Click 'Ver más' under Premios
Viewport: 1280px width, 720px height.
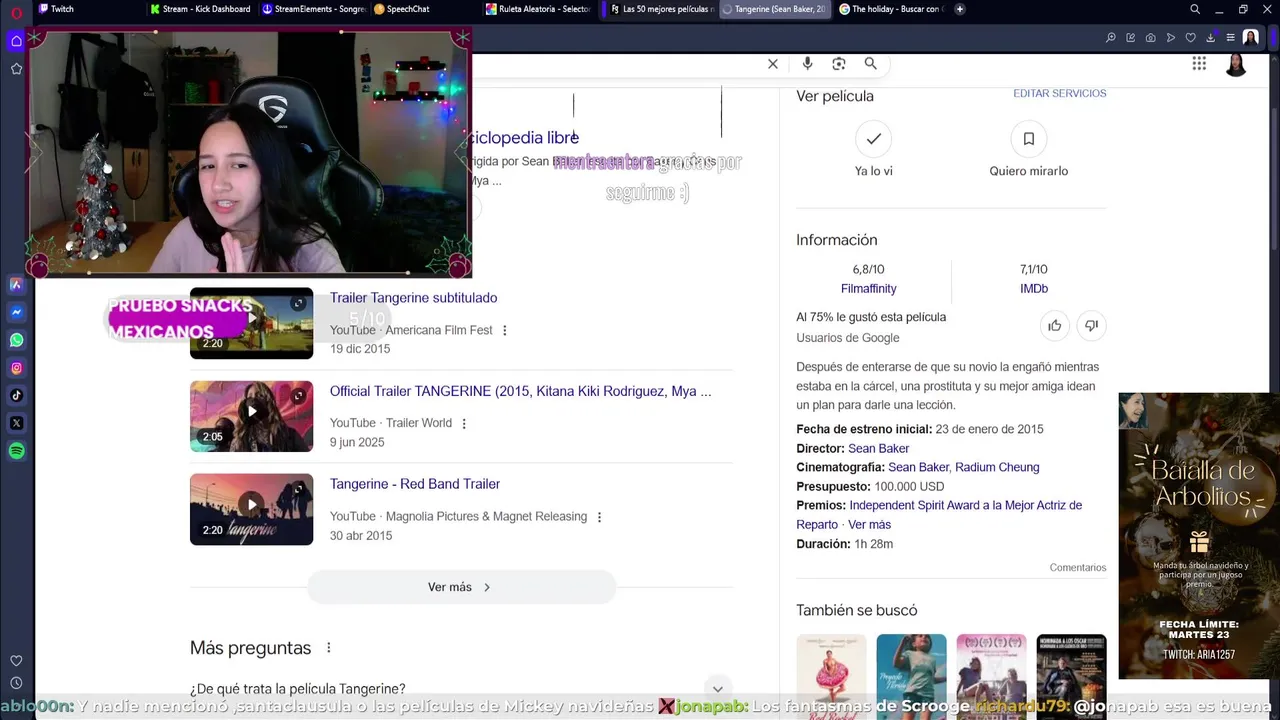click(869, 524)
